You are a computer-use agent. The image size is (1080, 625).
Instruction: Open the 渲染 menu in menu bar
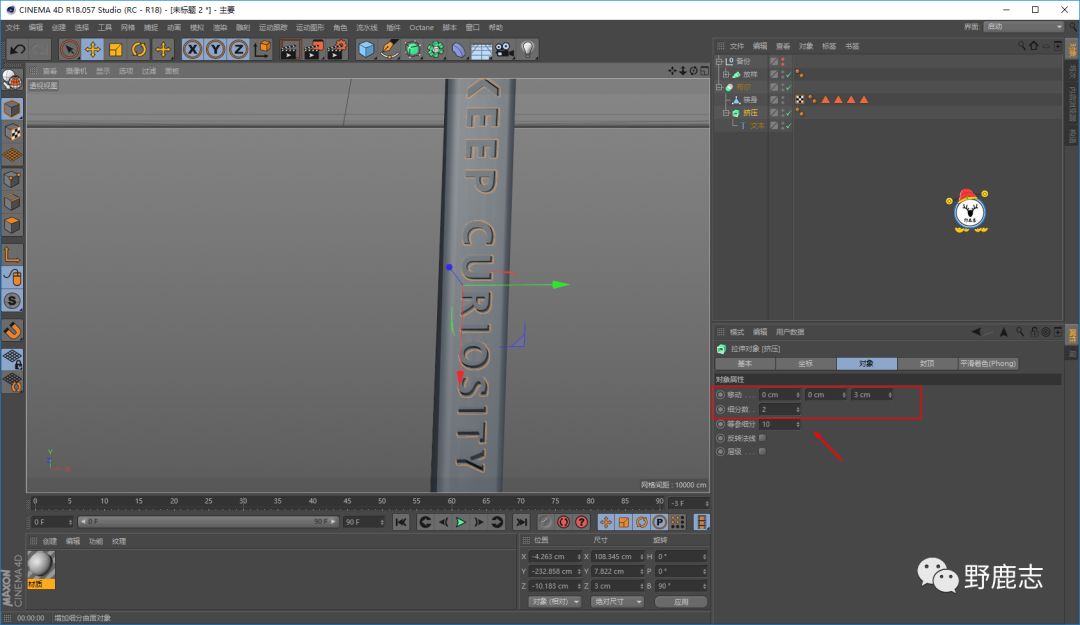pyautogui.click(x=219, y=27)
